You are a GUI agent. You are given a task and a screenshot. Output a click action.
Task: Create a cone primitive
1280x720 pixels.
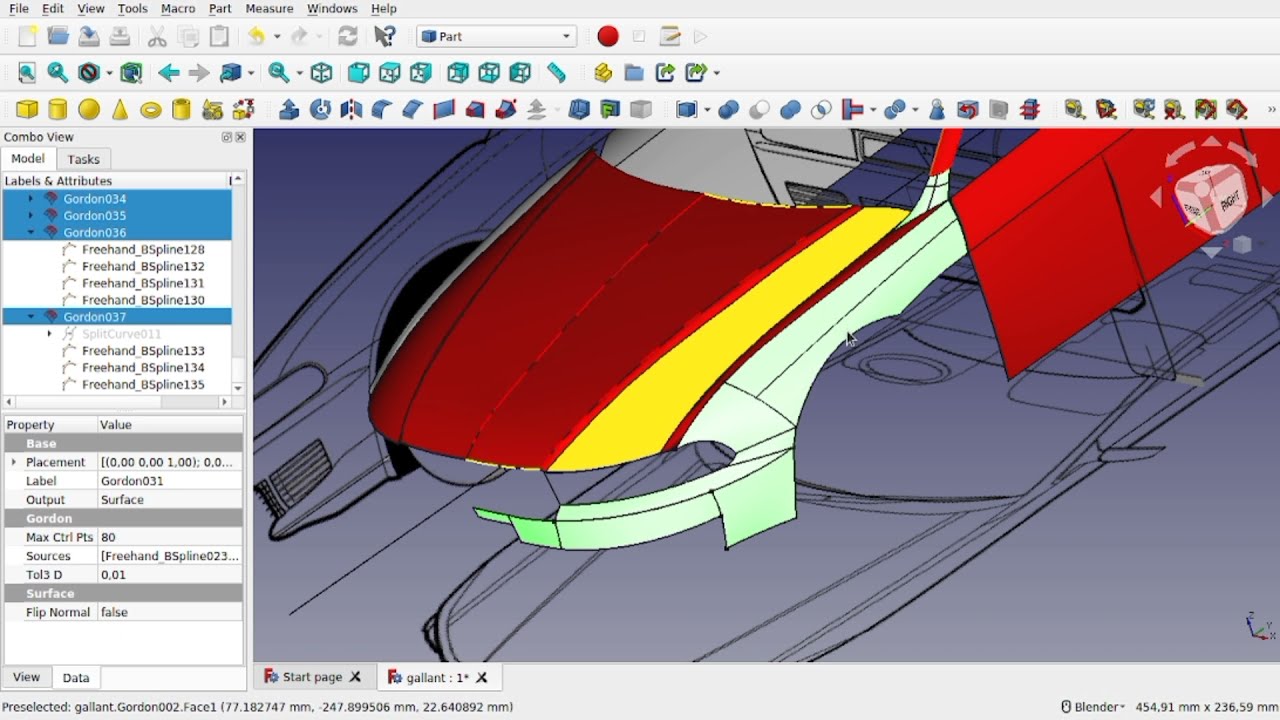[120, 109]
